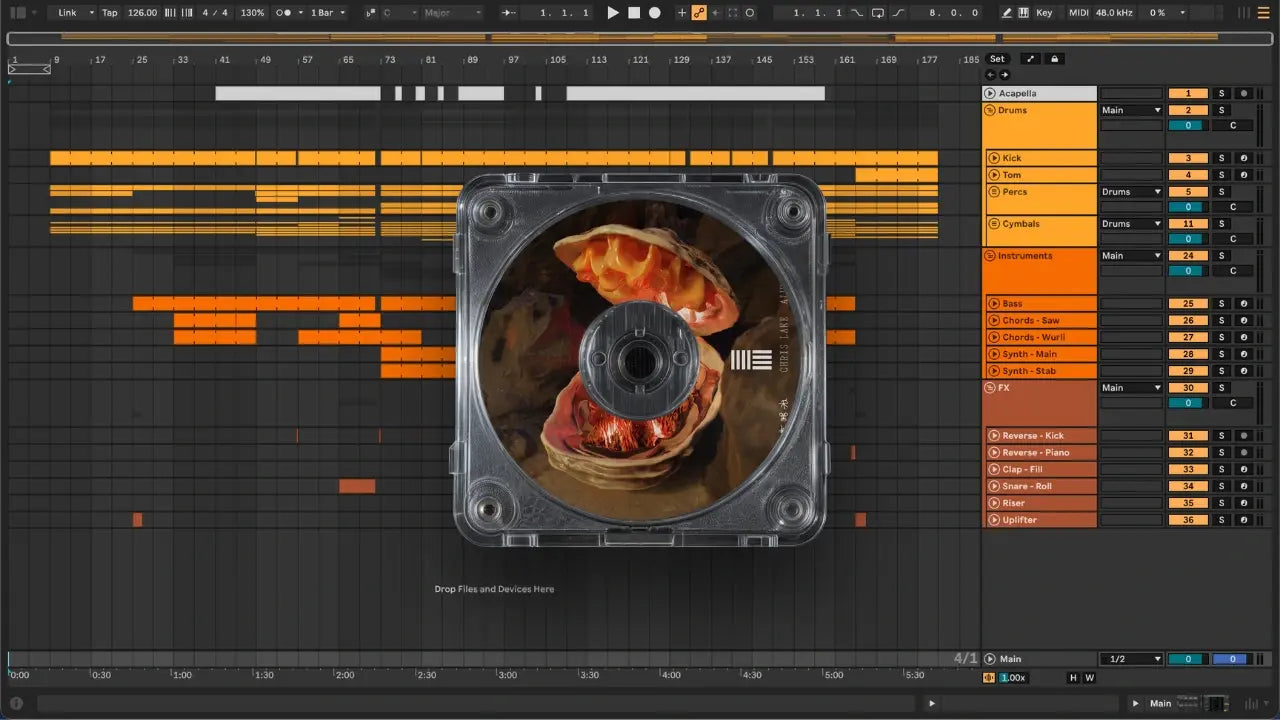This screenshot has height=720, width=1280.
Task: Toggle Acapella track activator 1
Action: [x=1188, y=94]
